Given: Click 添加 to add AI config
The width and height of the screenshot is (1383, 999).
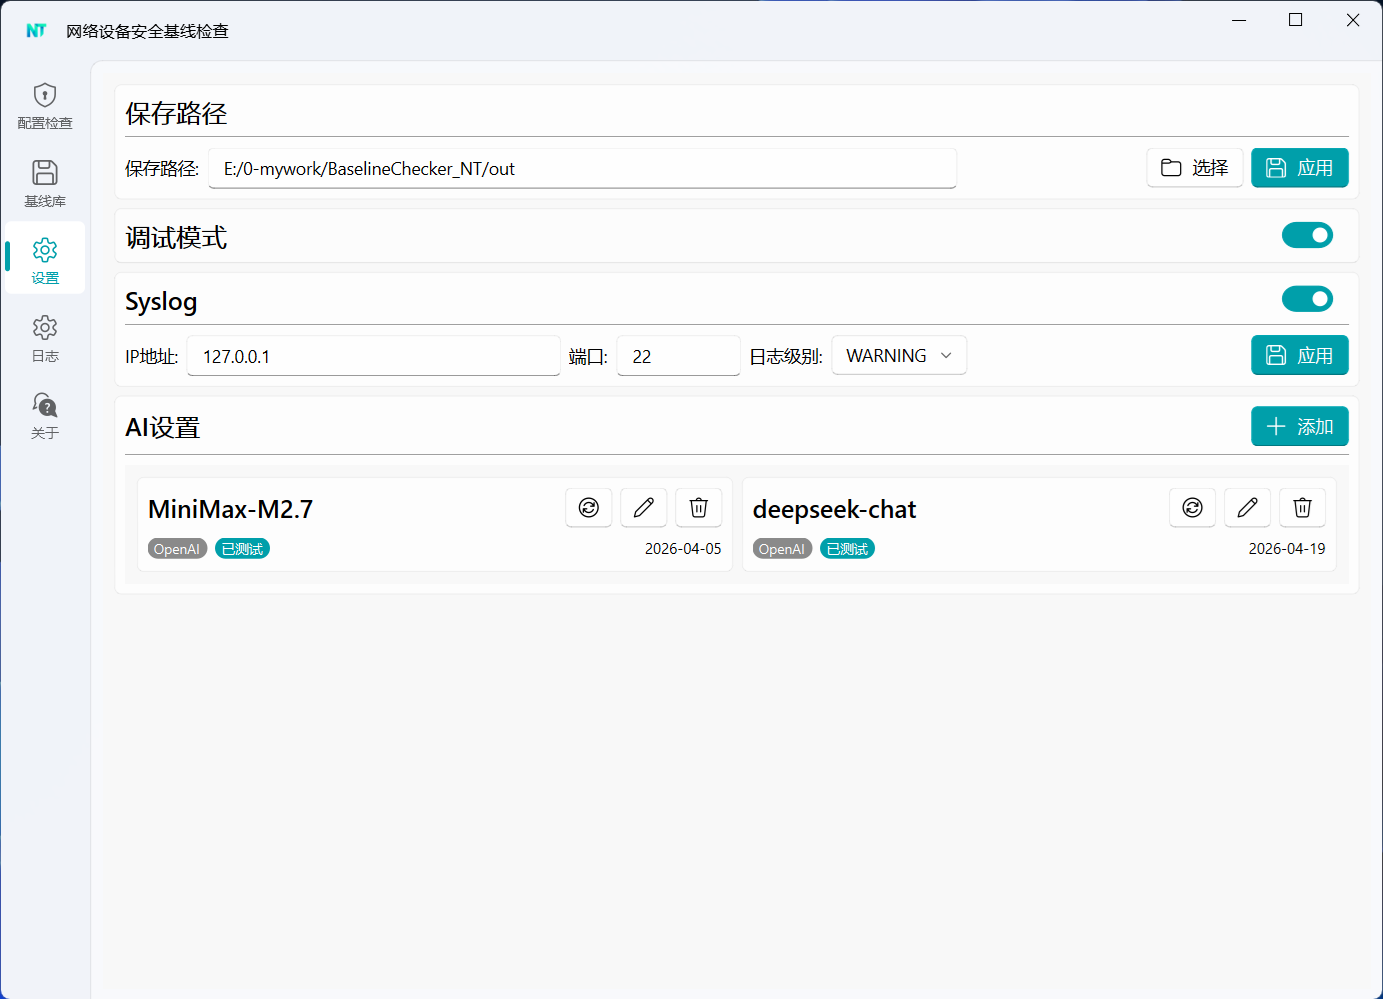Looking at the screenshot, I should (x=1300, y=426).
